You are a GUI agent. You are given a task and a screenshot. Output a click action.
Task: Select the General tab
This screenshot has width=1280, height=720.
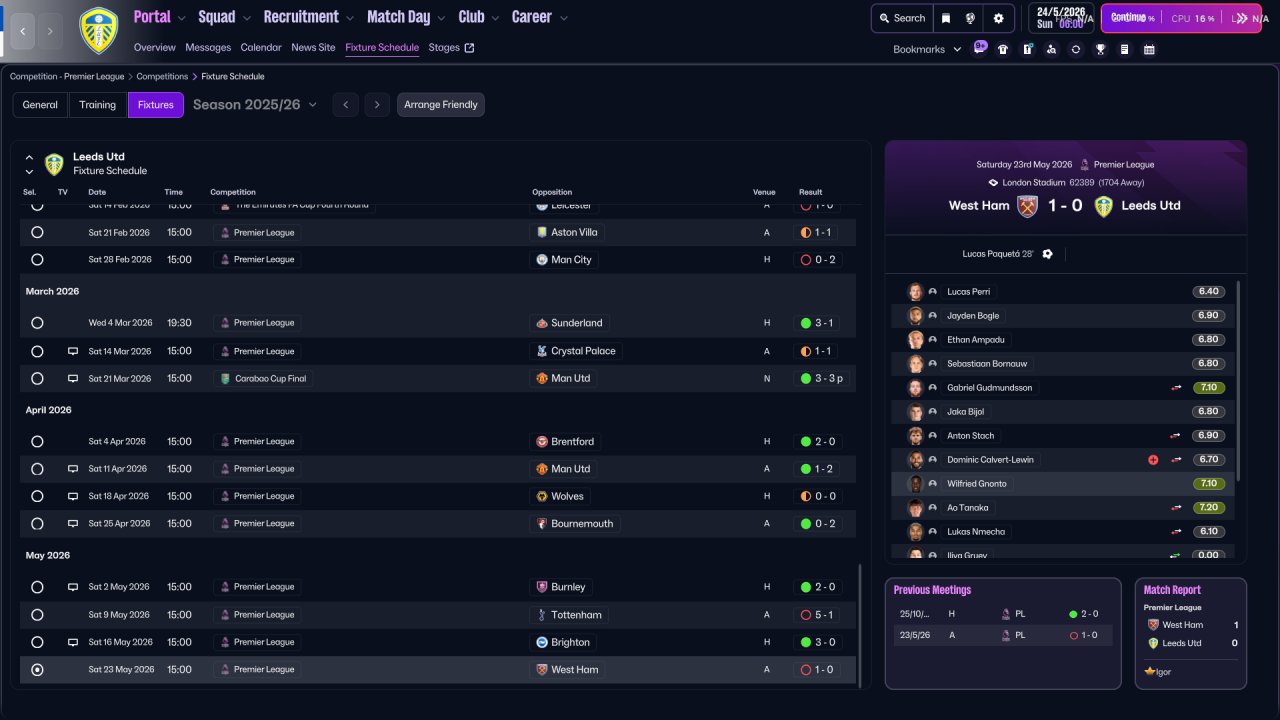click(x=40, y=105)
